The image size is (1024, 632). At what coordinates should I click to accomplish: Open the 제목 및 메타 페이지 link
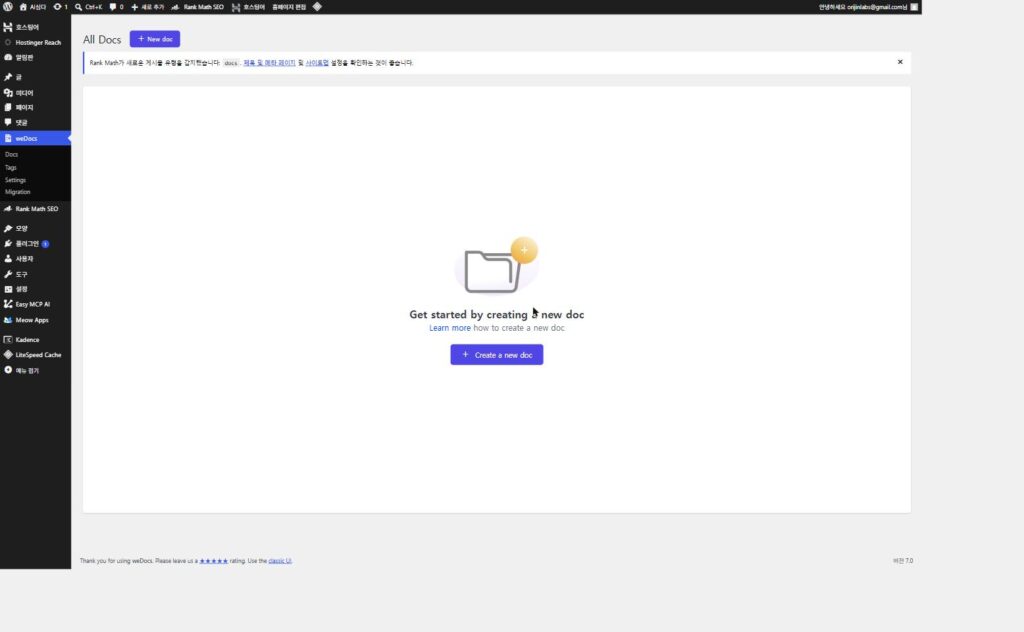coord(269,63)
